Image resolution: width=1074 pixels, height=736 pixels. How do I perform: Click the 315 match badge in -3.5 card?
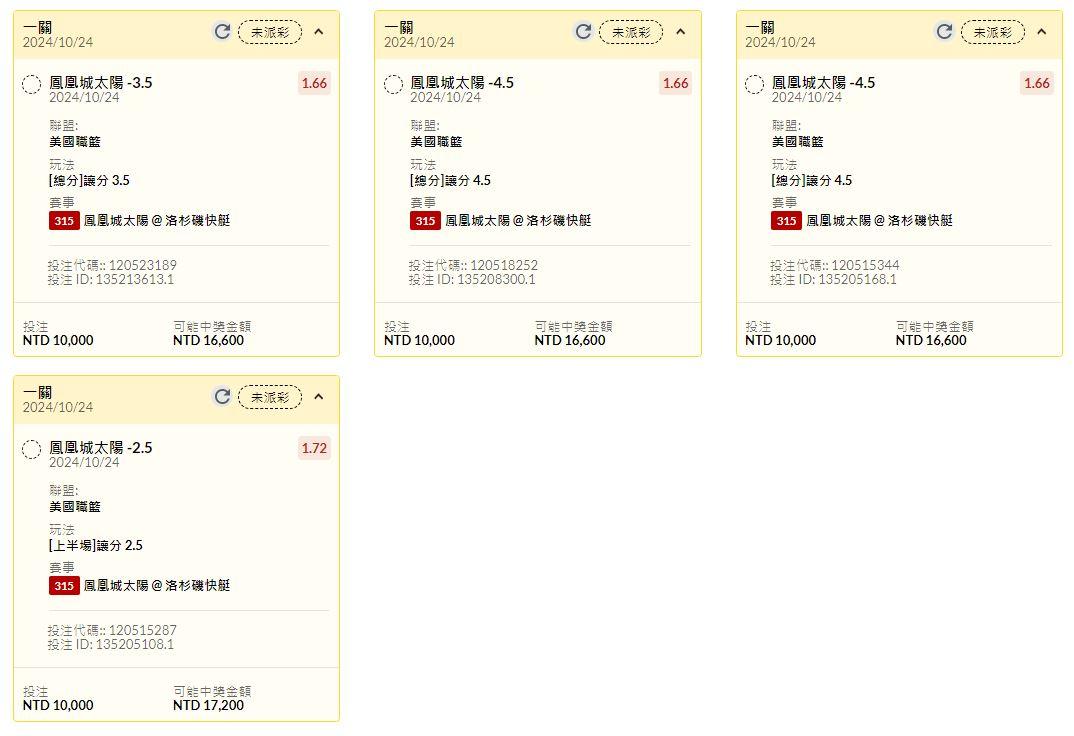pos(64,220)
